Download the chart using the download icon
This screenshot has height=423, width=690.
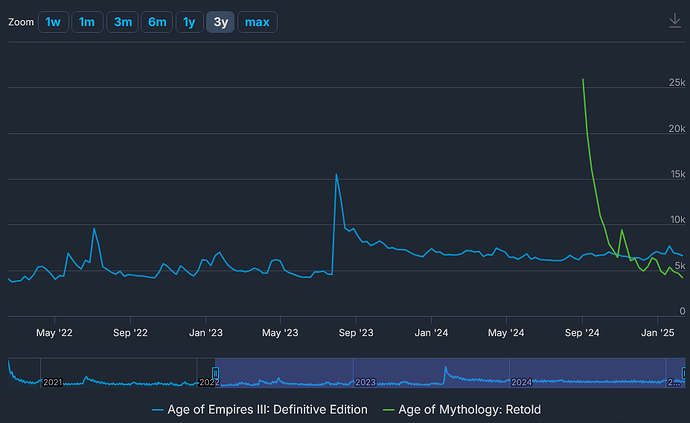675,21
